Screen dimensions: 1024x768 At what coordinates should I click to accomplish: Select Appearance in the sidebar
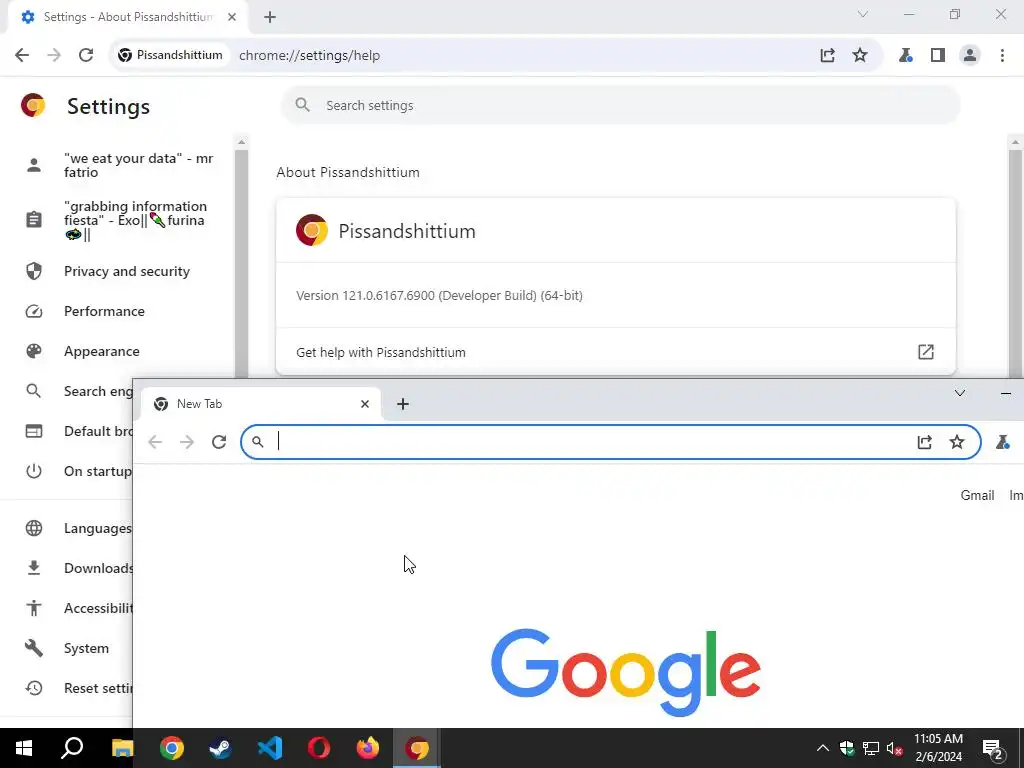[119, 351]
